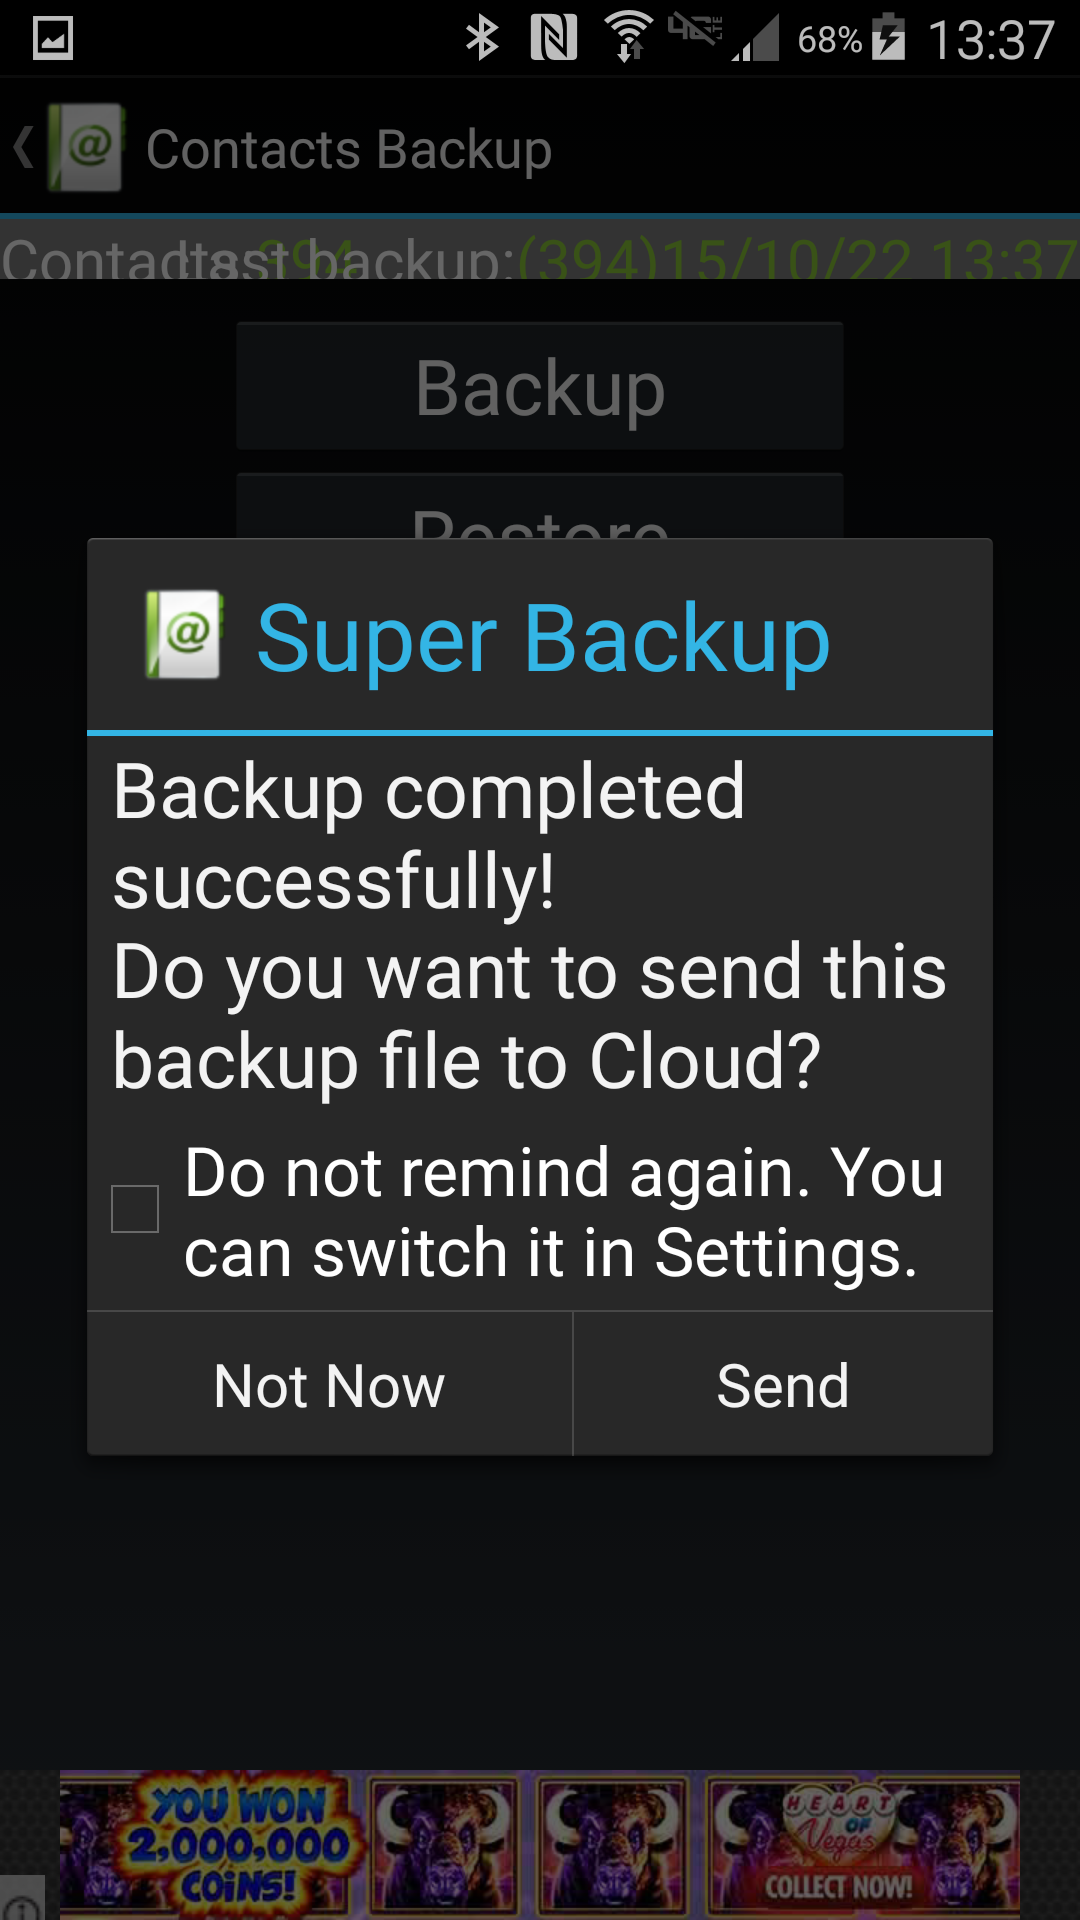Tap the Bluetooth status icon
Viewport: 1080px width, 1920px height.
tap(482, 39)
